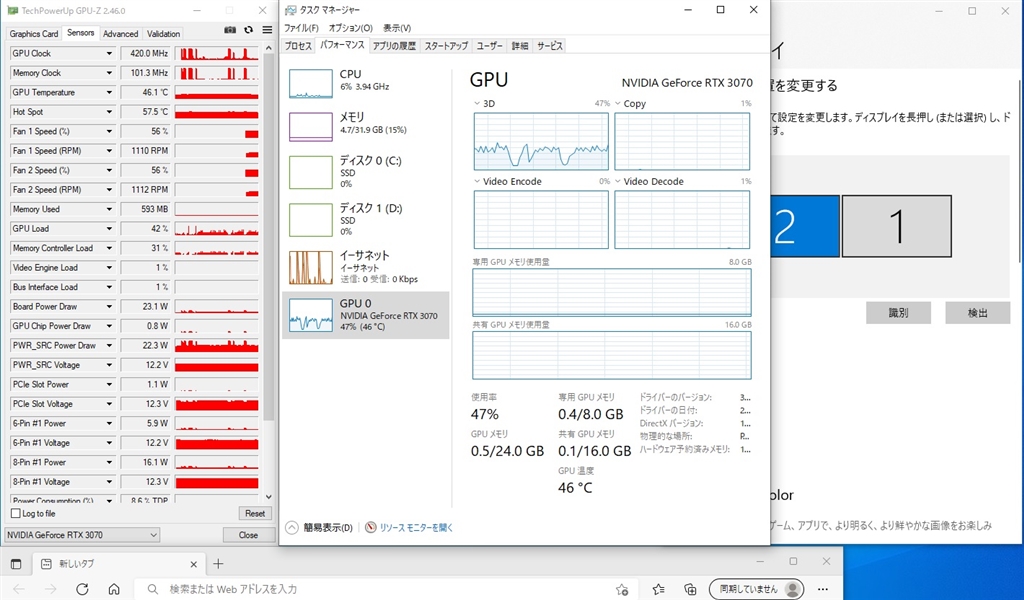Enable the Log to file checkbox
Image resolution: width=1024 pixels, height=600 pixels.
[x=16, y=513]
